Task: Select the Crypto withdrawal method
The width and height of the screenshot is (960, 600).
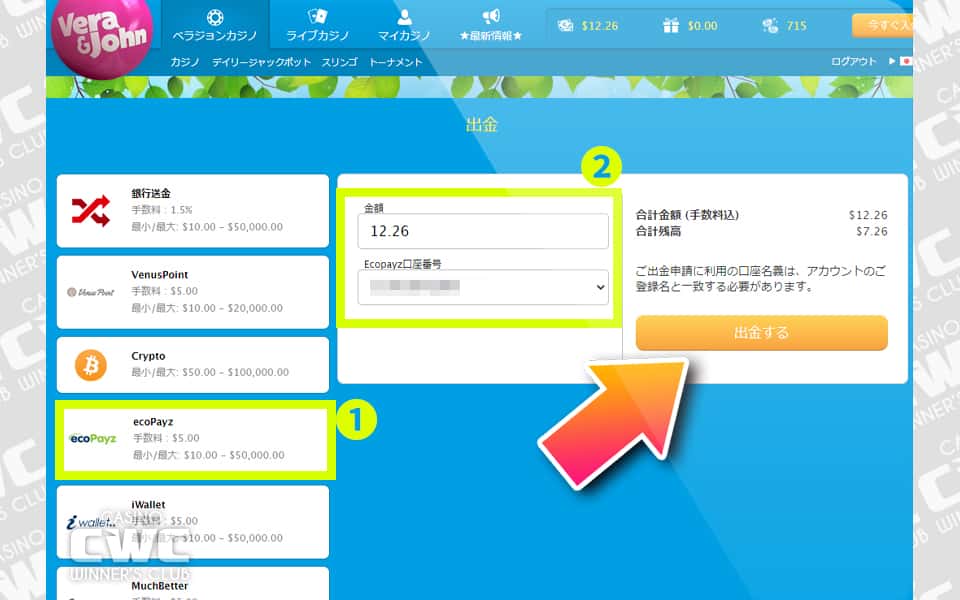Action: coord(193,365)
